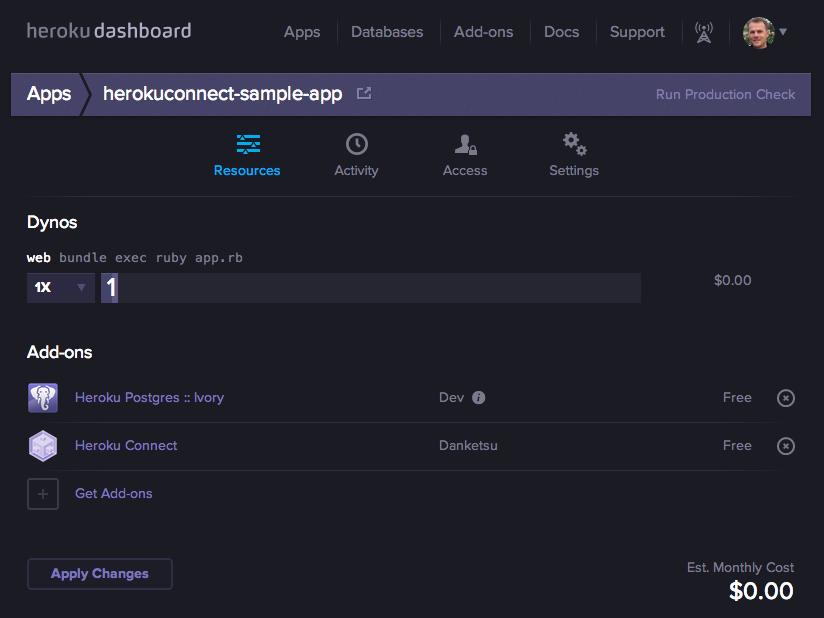Remove the Heroku Postgres add-on
The width and height of the screenshot is (824, 618).
tap(786, 398)
